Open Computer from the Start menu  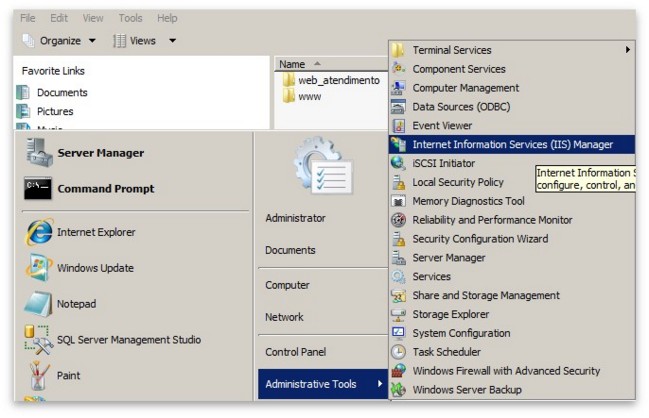(287, 285)
